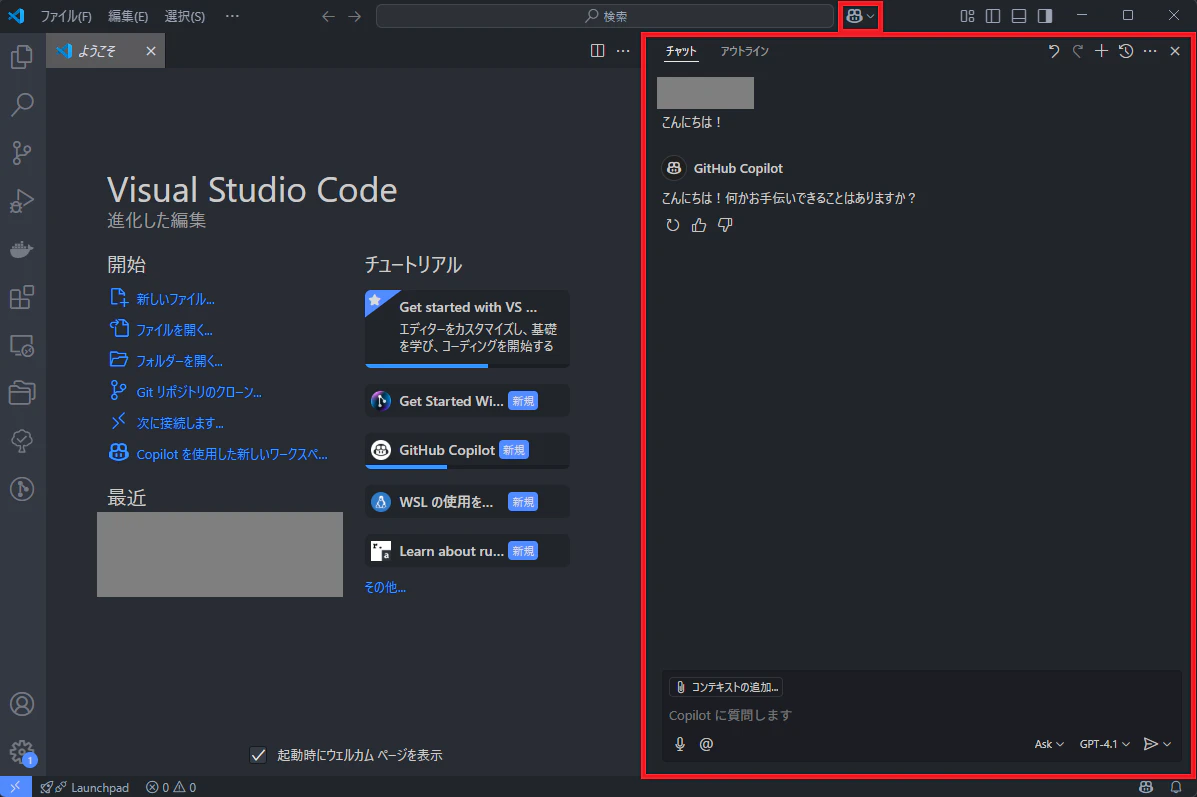This screenshot has height=797, width=1197.
Task: Open the Search view in activity bar
Action: [x=22, y=105]
